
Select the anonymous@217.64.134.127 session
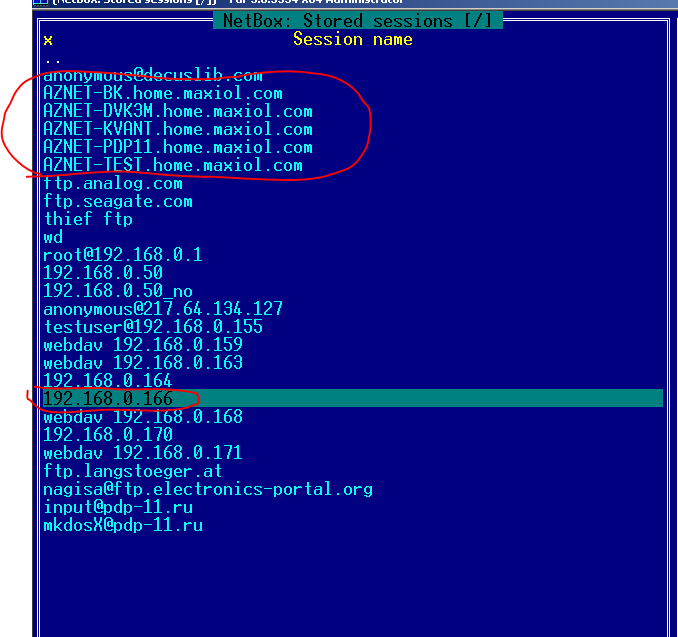coord(162,309)
